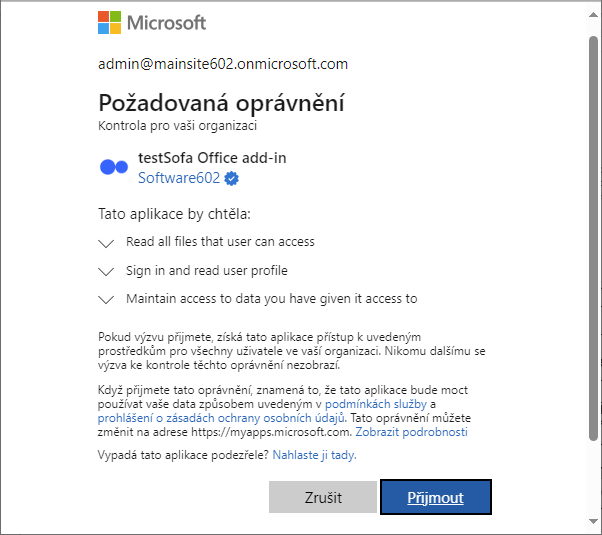Viewport: 602px width, 535px height.
Task: Click the 'testSofa Office add-in' name
Action: 212,158
